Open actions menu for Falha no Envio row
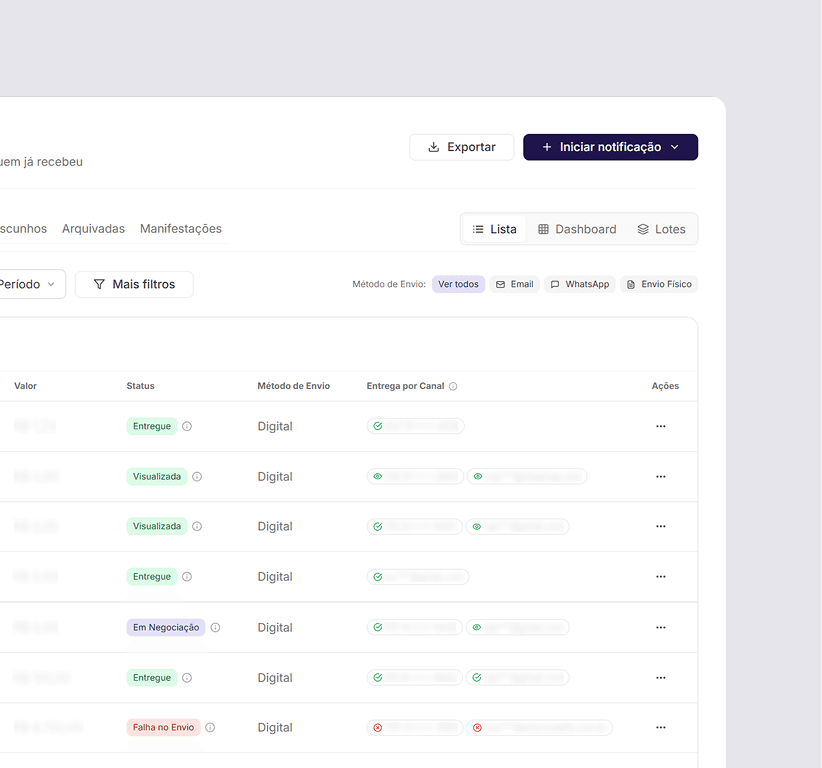The height and width of the screenshot is (768, 822). pyautogui.click(x=661, y=728)
